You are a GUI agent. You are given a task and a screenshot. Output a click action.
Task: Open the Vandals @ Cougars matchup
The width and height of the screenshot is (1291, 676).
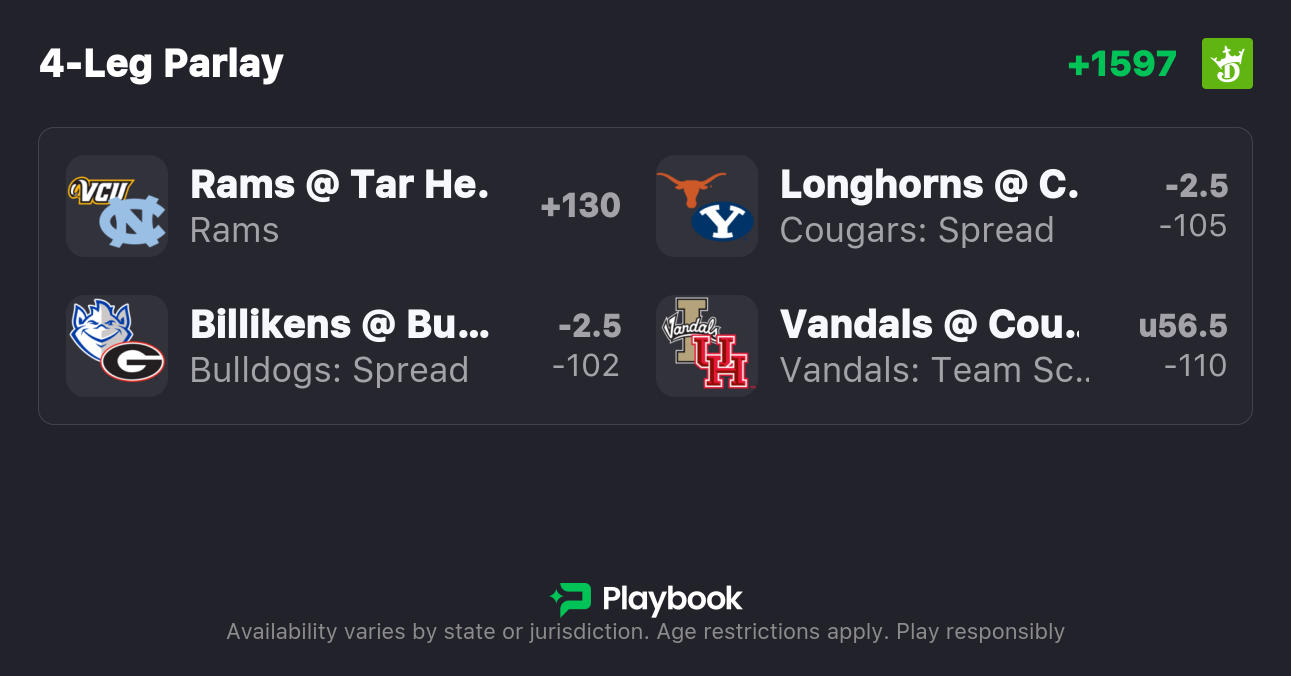click(x=929, y=325)
